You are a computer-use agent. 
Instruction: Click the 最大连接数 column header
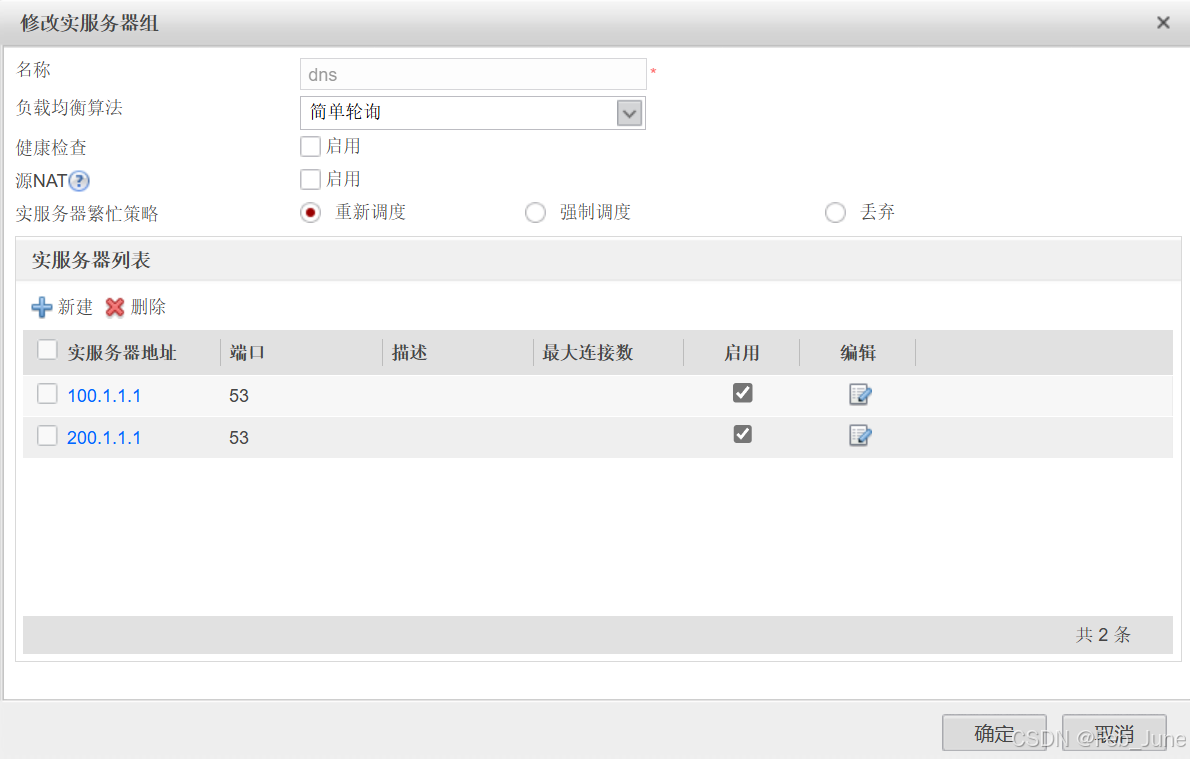587,353
